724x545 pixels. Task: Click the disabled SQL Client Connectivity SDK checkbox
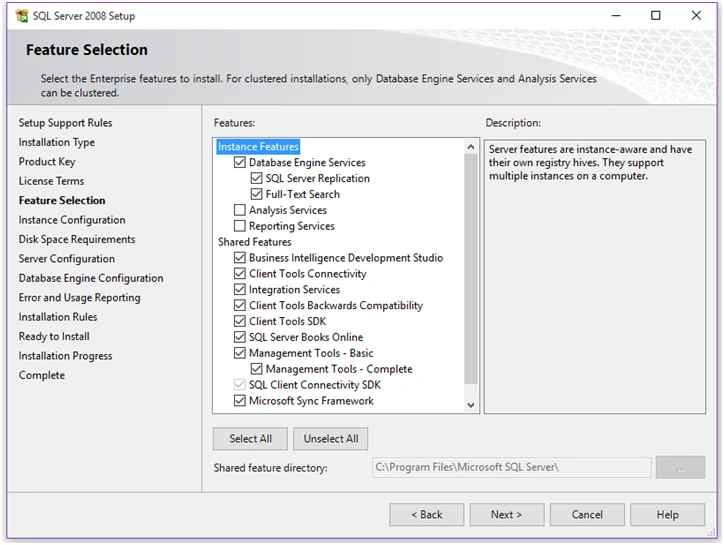(x=240, y=385)
